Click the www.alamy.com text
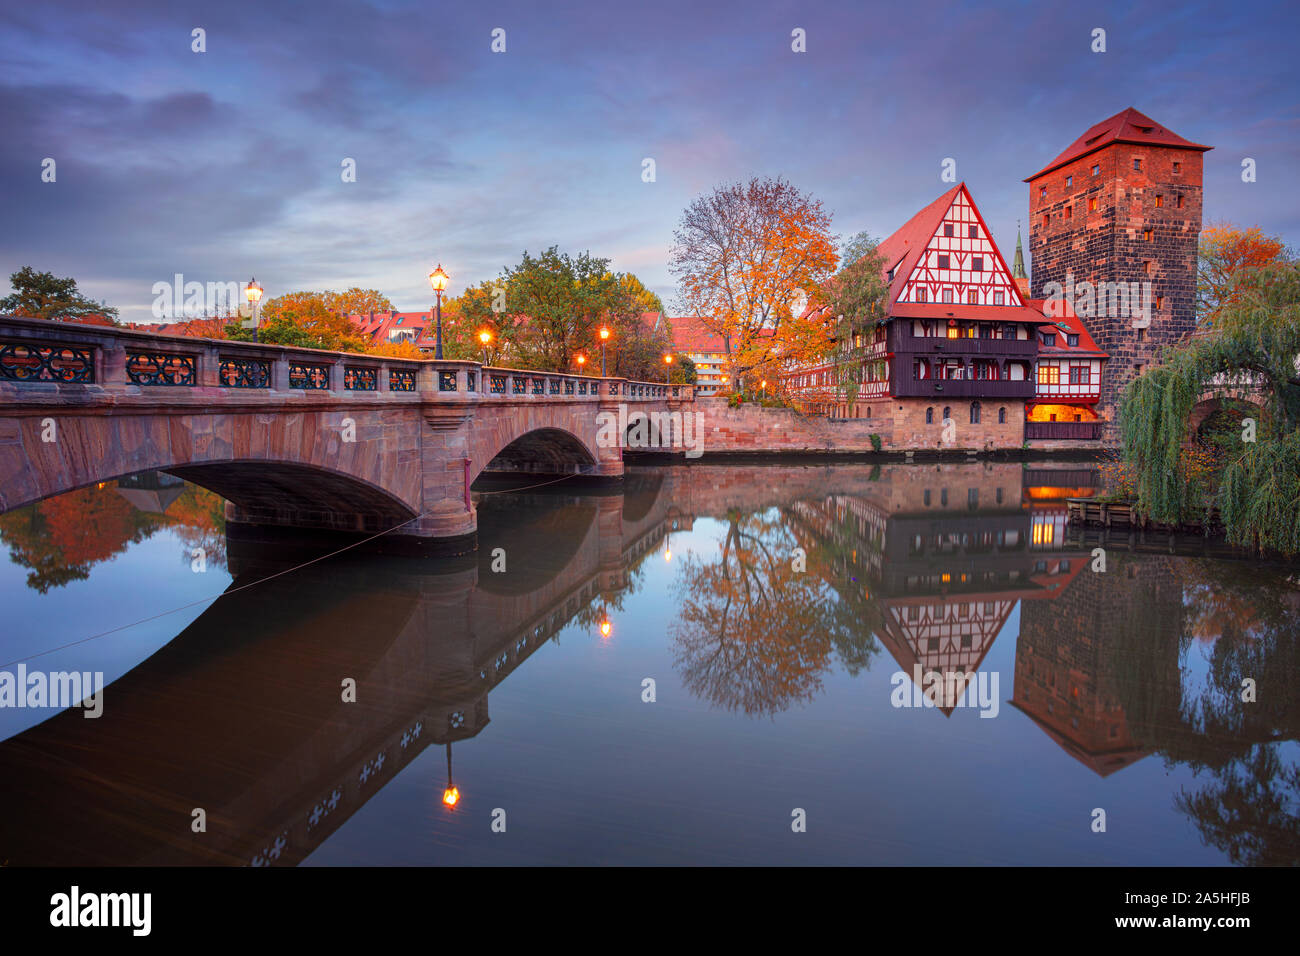This screenshot has width=1300, height=956. coord(1183,922)
